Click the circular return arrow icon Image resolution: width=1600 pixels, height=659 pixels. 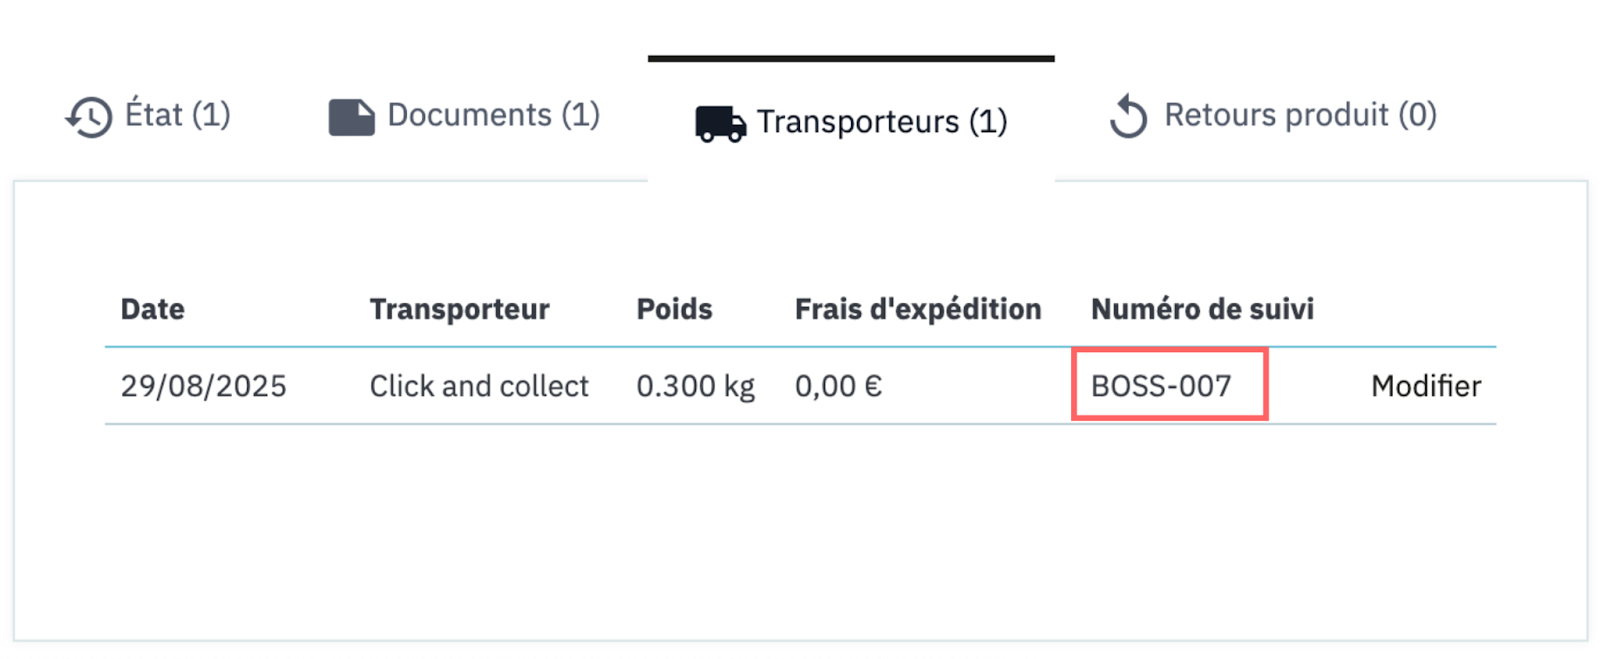pyautogui.click(x=1128, y=117)
